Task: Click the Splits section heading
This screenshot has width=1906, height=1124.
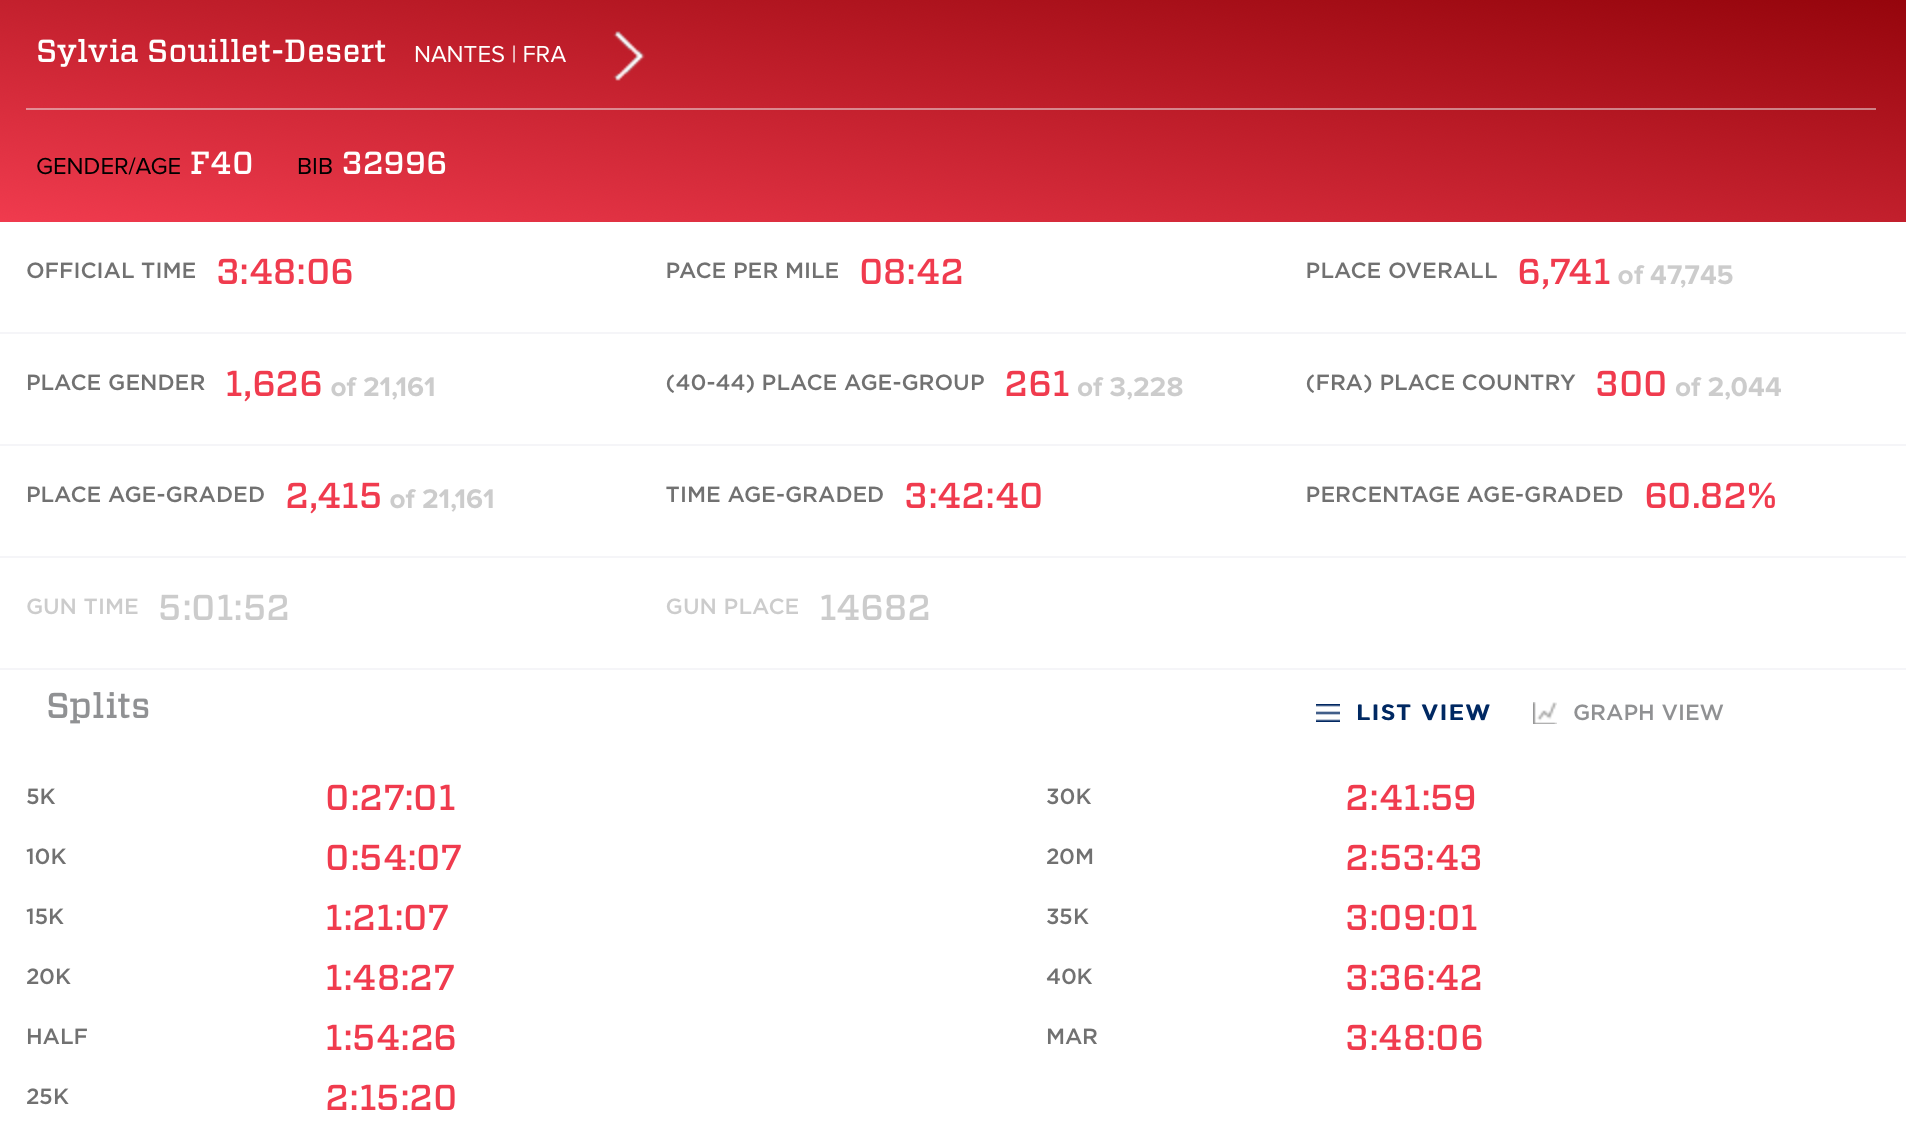Action: pos(98,706)
